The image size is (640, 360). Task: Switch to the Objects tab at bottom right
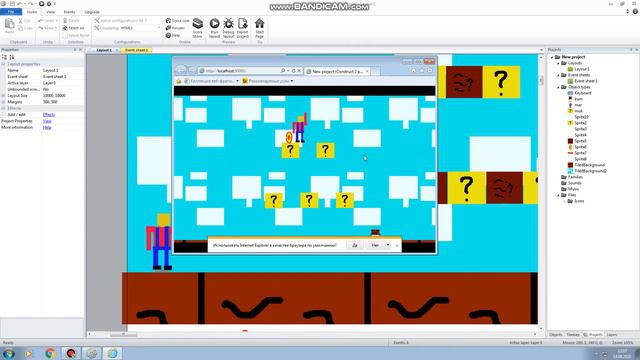point(556,335)
